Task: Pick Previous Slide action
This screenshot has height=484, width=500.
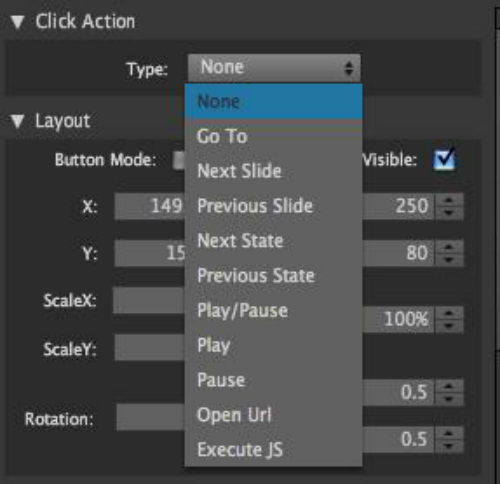Action: click(x=273, y=206)
